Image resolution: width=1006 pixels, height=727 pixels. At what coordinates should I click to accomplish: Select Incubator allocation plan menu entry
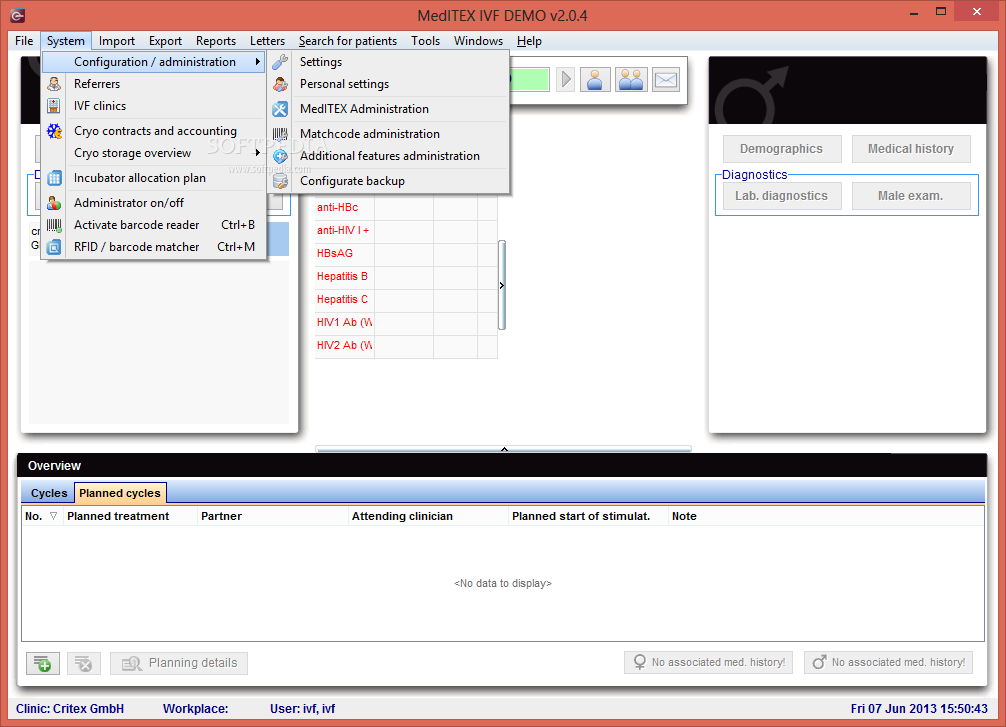(x=154, y=178)
